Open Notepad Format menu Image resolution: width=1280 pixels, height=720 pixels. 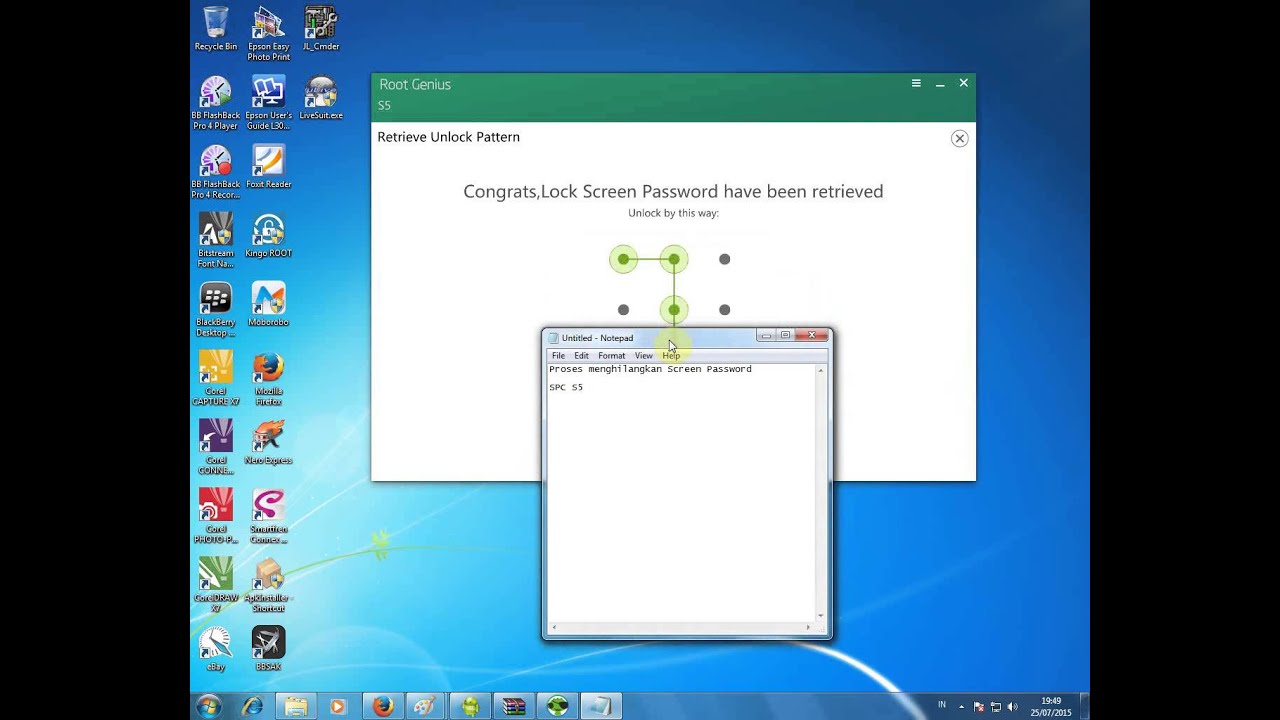(x=611, y=356)
